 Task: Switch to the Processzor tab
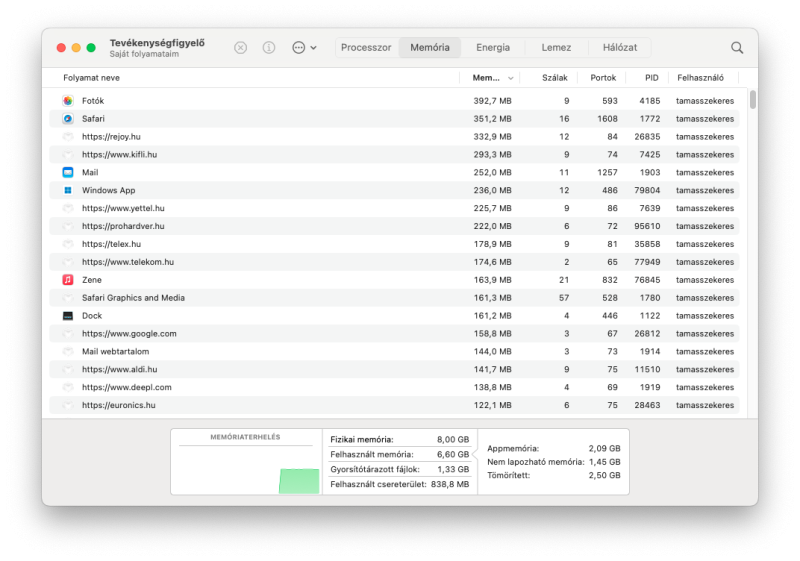366,47
